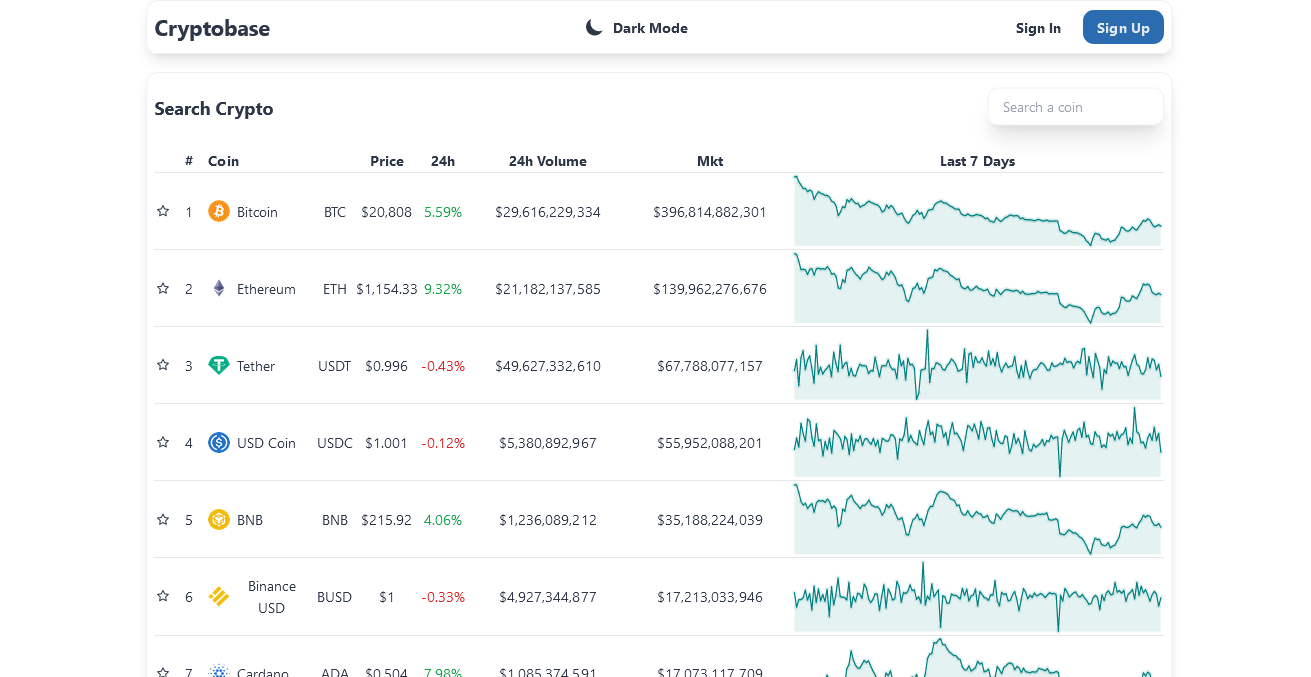Click the moon icon in header
The width and height of the screenshot is (1311, 677).
tap(594, 28)
